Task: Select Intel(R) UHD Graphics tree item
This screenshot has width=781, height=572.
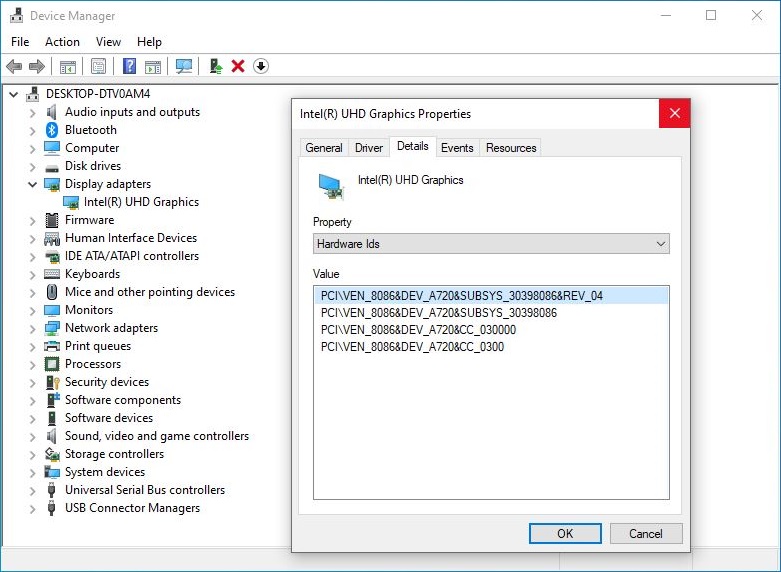Action: coord(141,202)
